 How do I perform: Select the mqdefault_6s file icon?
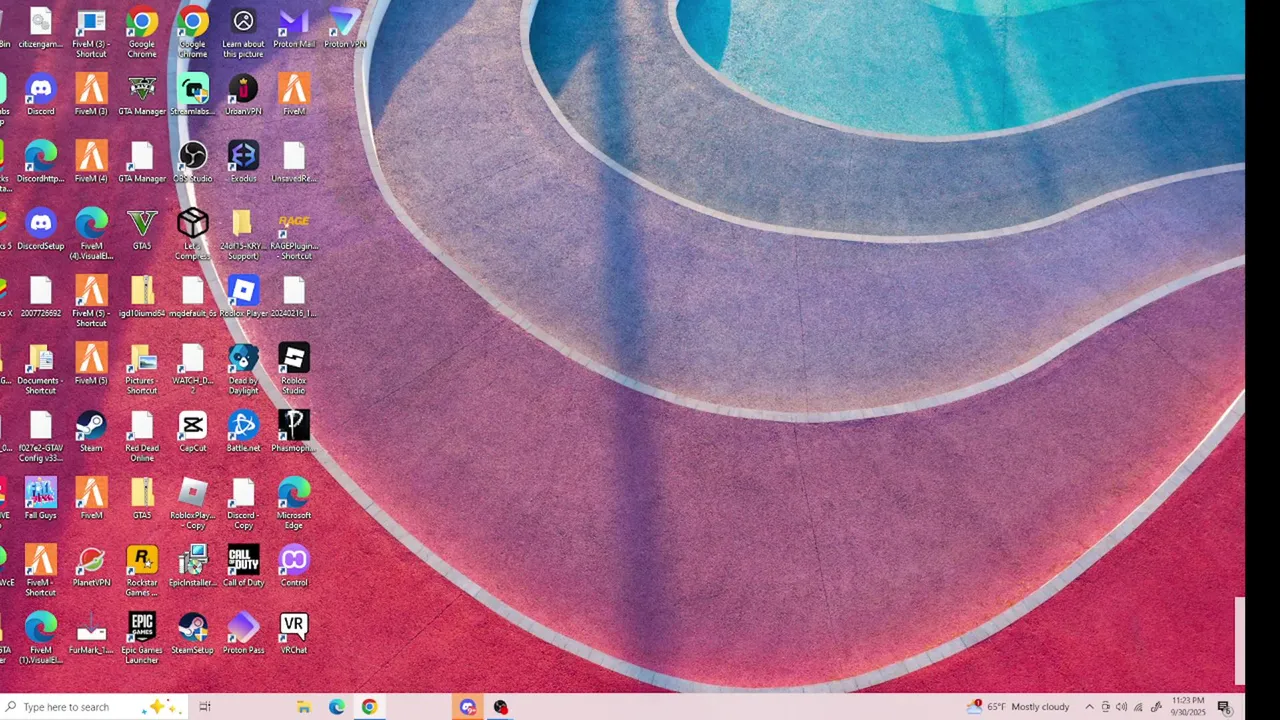click(x=193, y=297)
